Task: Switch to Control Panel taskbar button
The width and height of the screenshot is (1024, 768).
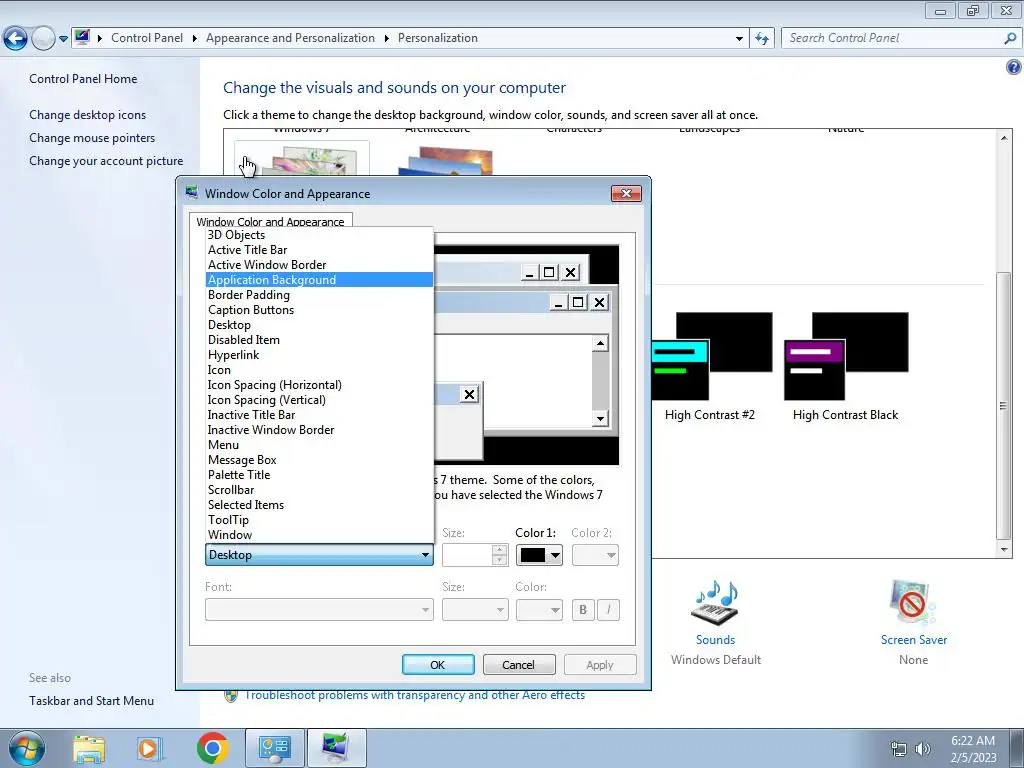Action: point(274,748)
